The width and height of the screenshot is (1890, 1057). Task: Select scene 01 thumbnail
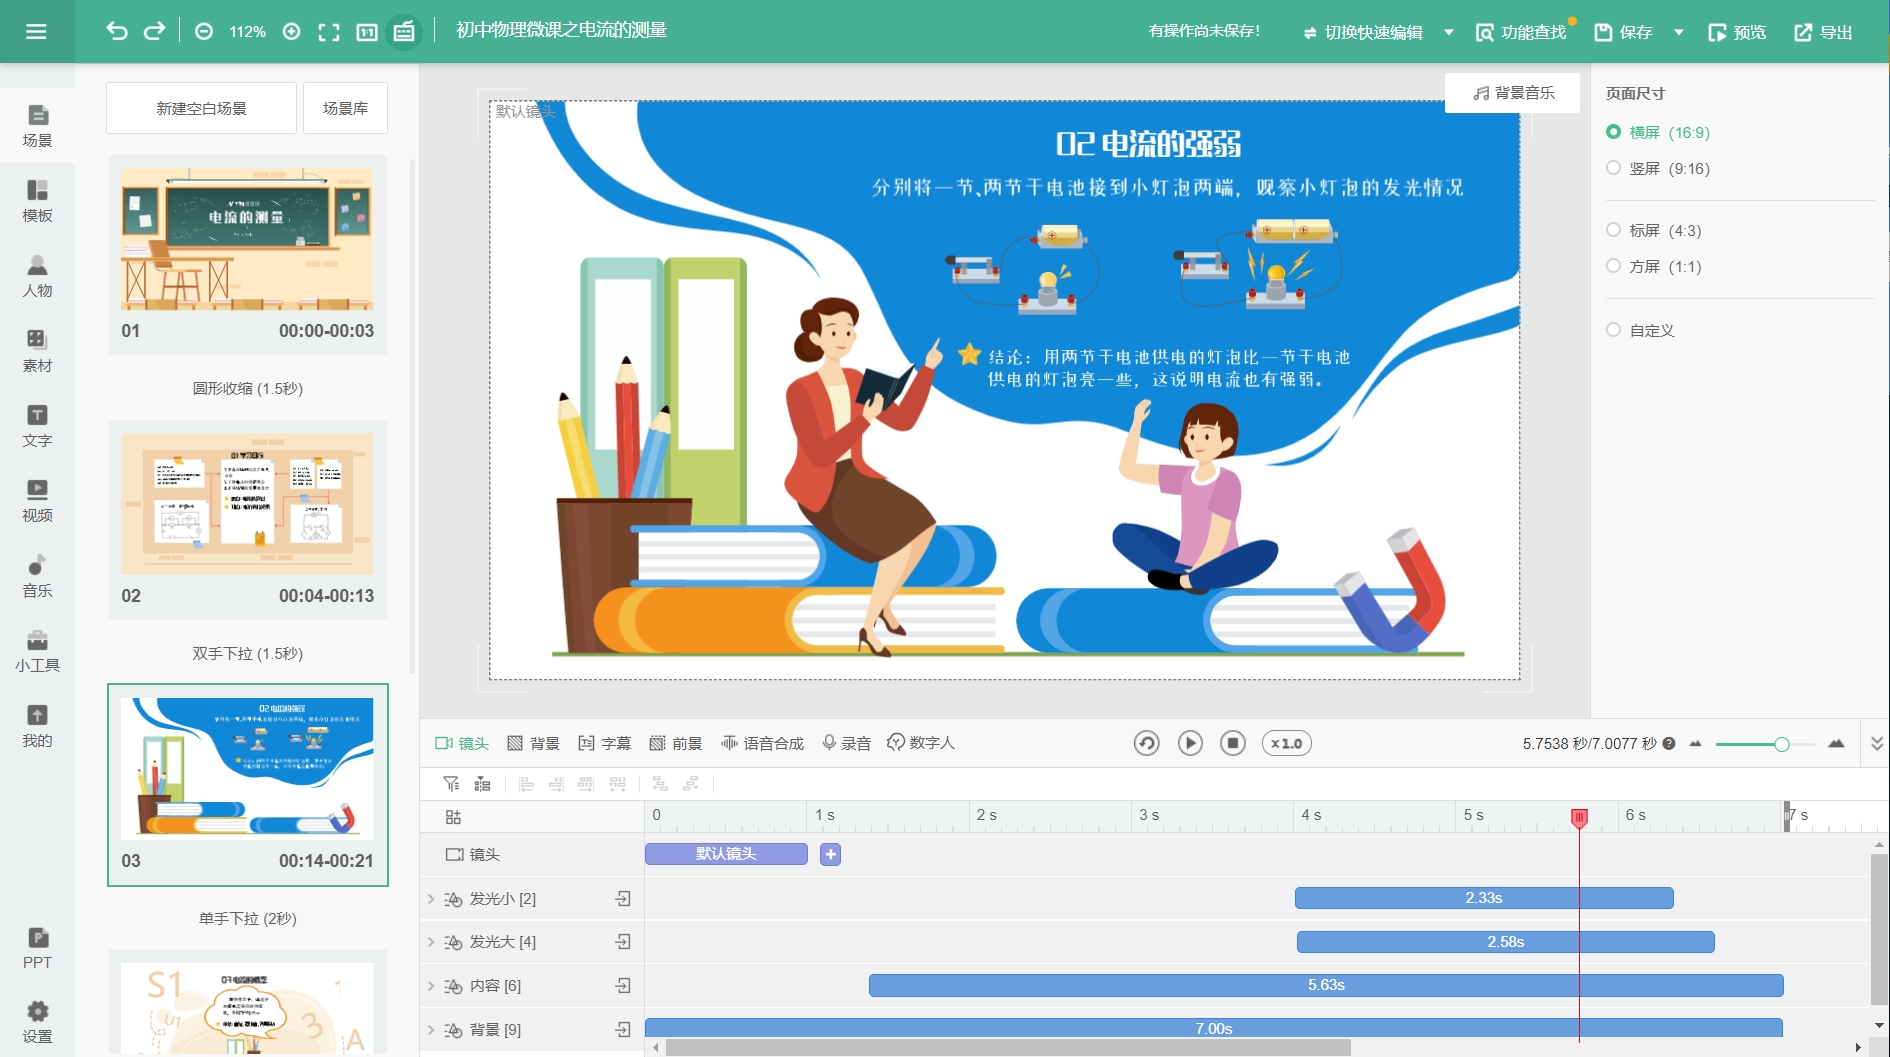(x=247, y=238)
